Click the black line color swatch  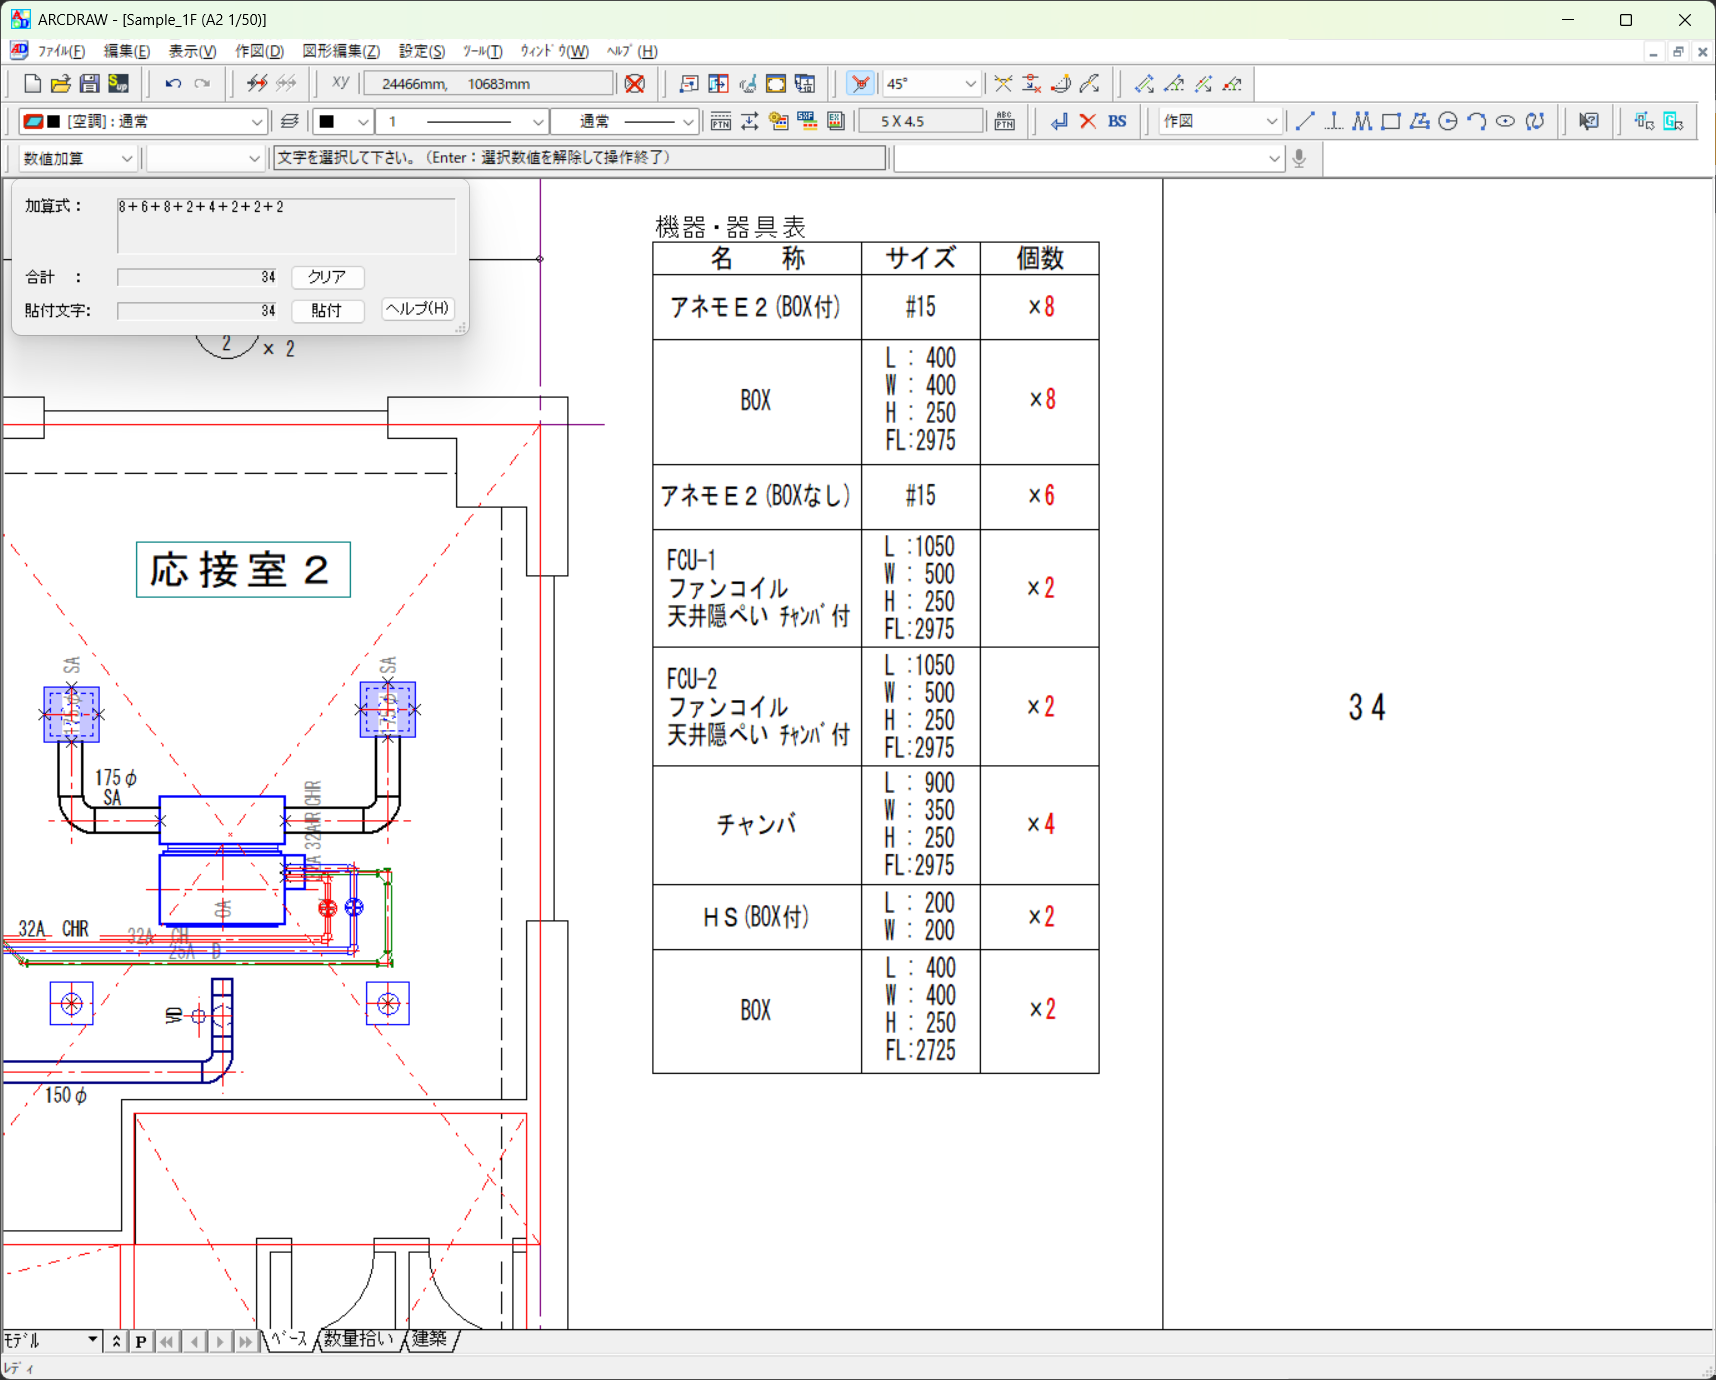click(x=327, y=121)
